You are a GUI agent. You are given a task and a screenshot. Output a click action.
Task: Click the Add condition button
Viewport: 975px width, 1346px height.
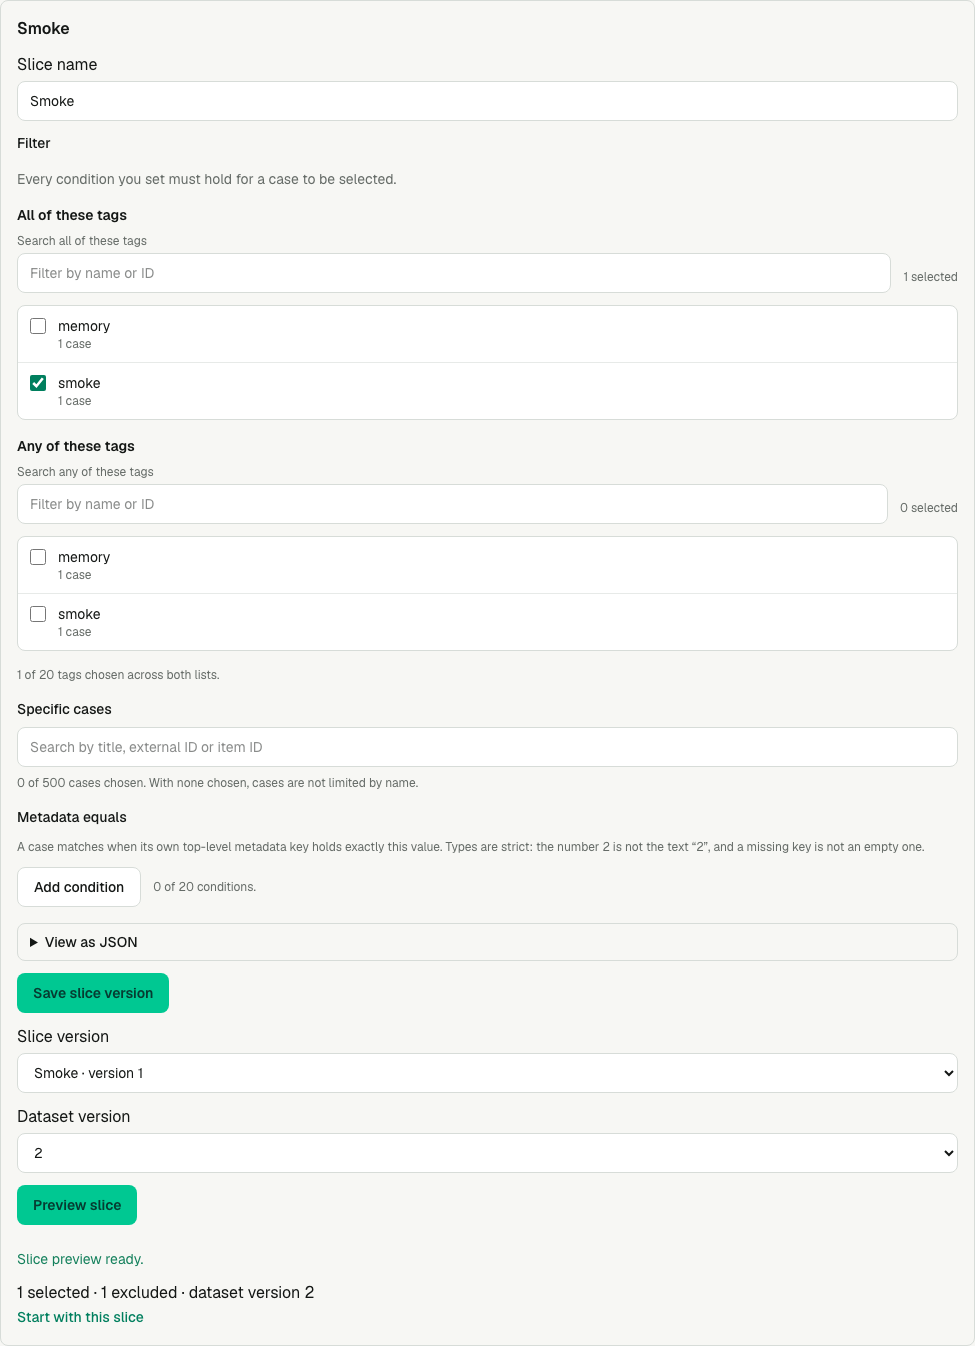(79, 887)
